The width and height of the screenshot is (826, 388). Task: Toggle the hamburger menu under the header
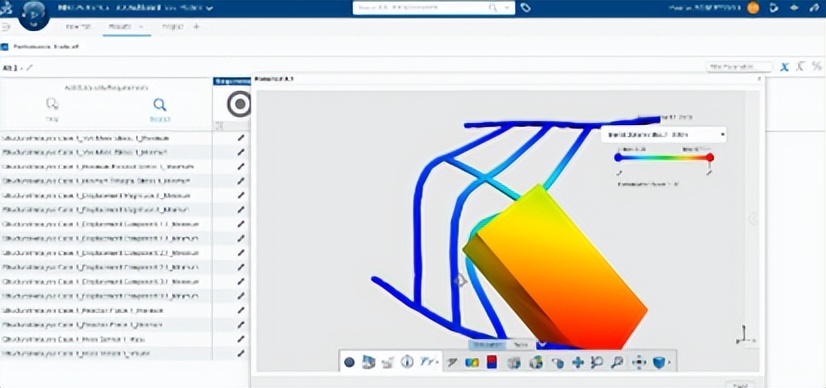click(5, 26)
